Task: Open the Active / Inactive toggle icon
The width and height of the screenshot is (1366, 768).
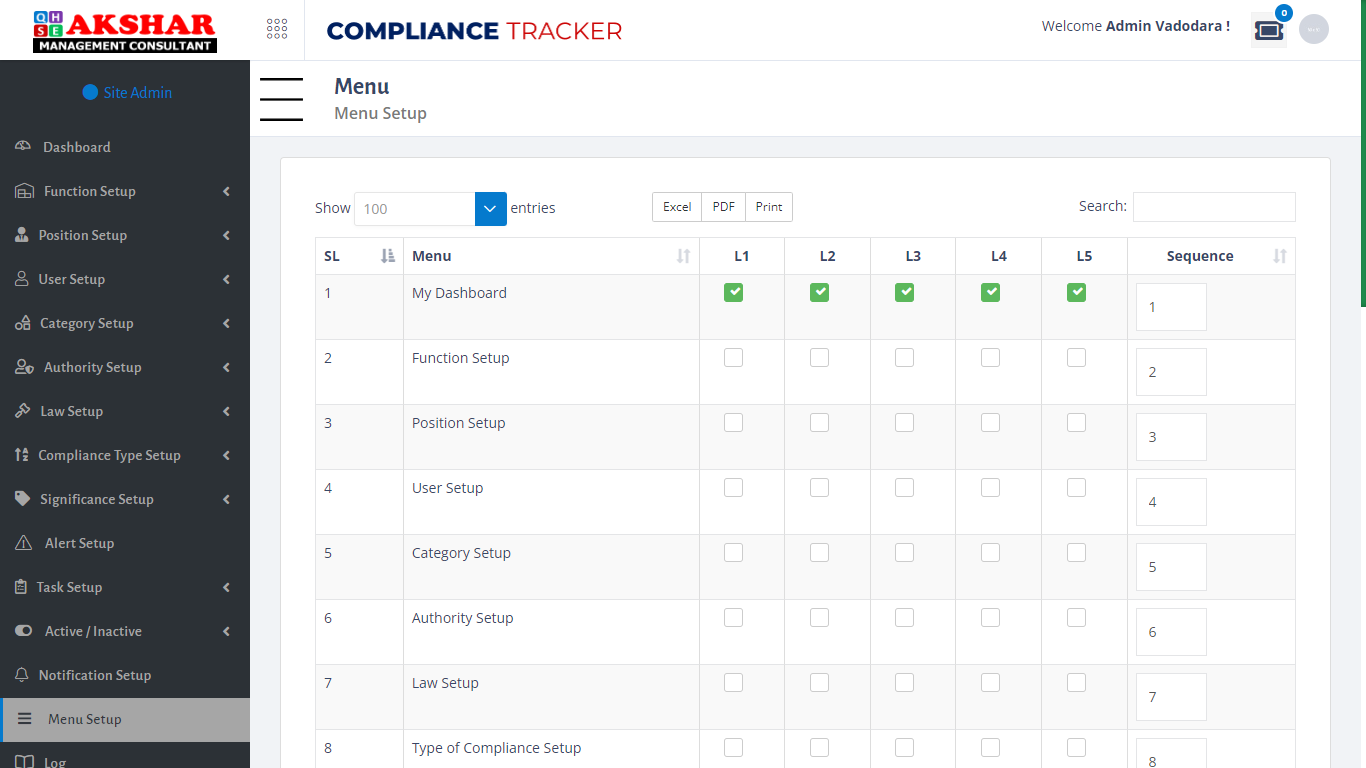Action: tap(22, 631)
